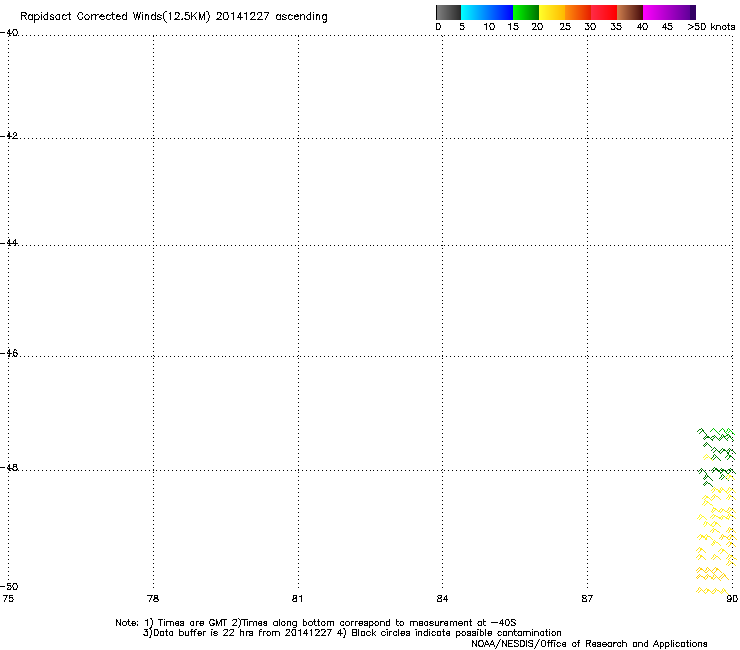Viewport: 740px width, 650px height.
Task: Click the legend label '25'
Action: (565, 27)
